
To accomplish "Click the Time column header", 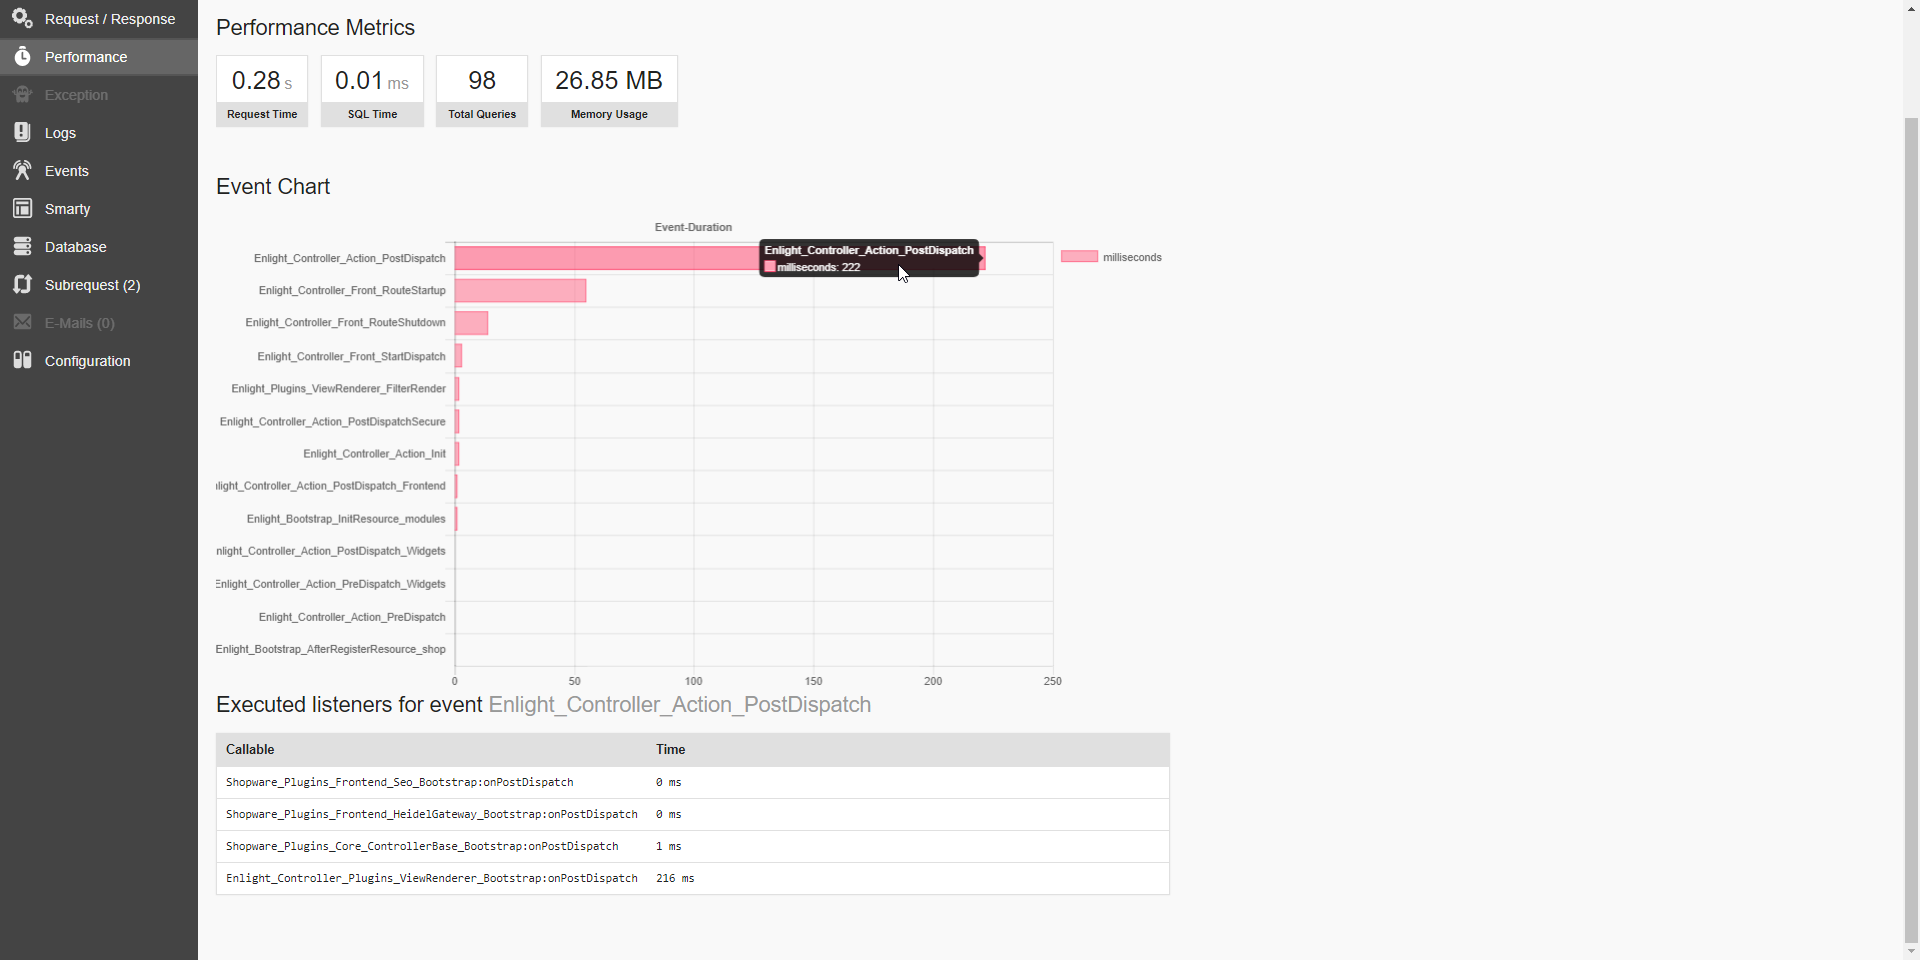I will click(670, 749).
